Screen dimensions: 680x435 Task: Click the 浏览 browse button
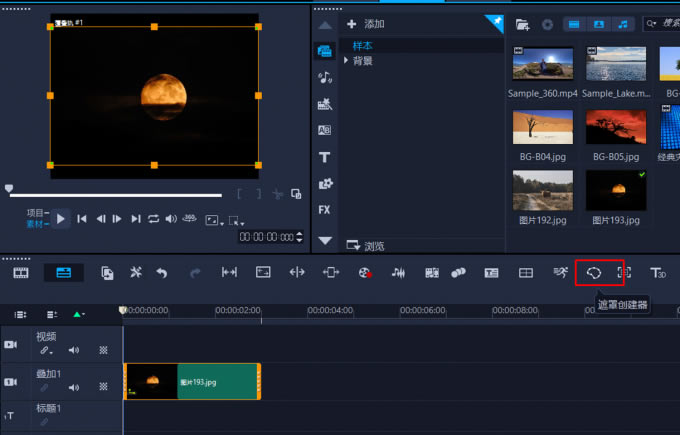pos(365,245)
